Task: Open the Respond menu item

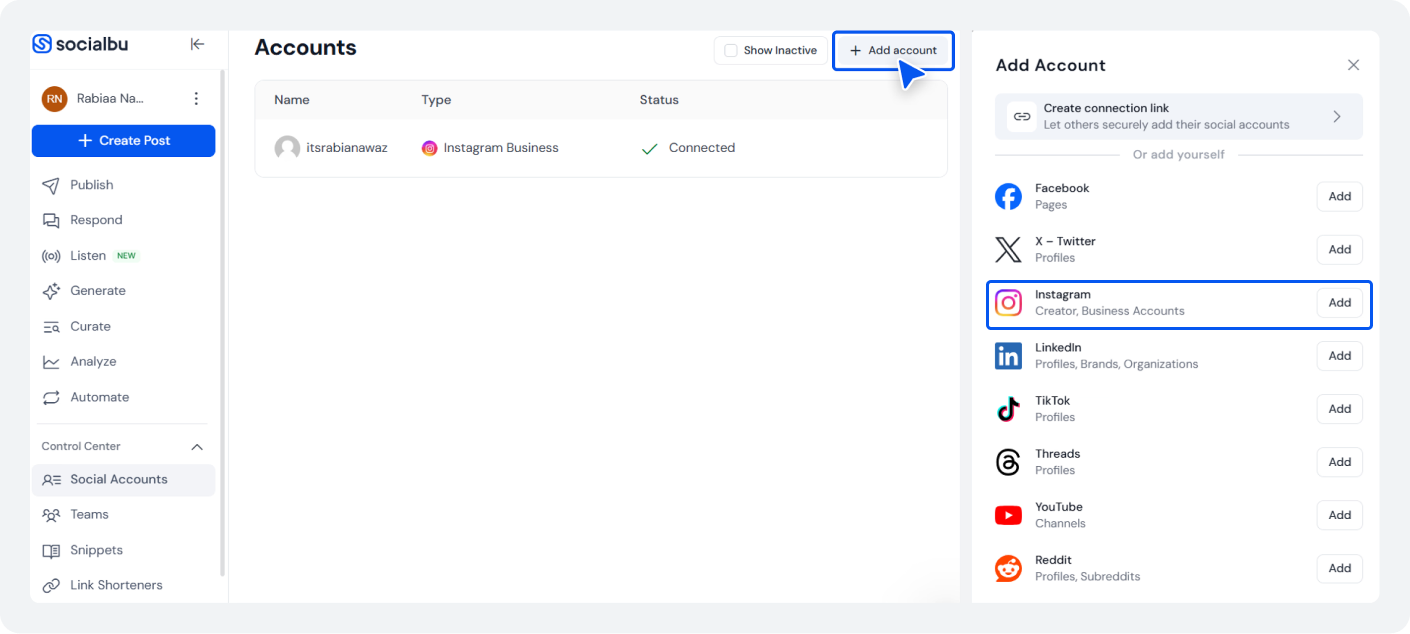Action: (123, 220)
